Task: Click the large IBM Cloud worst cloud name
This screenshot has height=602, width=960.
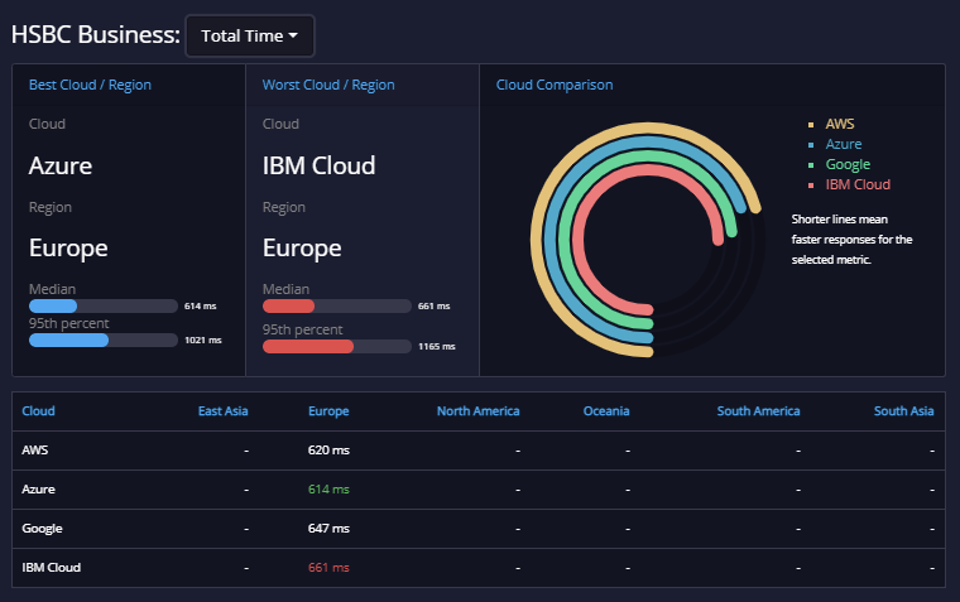Action: tap(319, 166)
